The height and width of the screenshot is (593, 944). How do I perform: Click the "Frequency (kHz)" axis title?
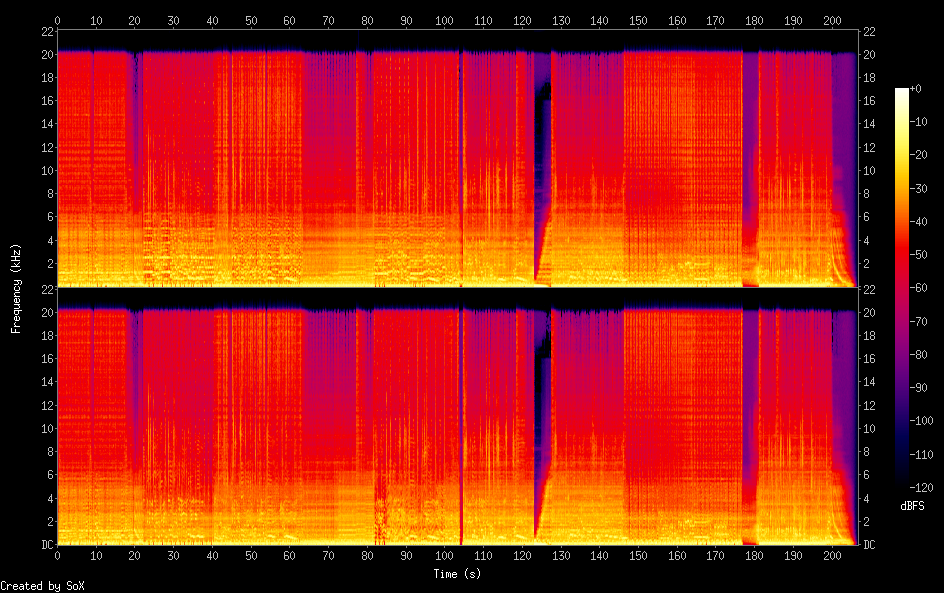click(16, 288)
